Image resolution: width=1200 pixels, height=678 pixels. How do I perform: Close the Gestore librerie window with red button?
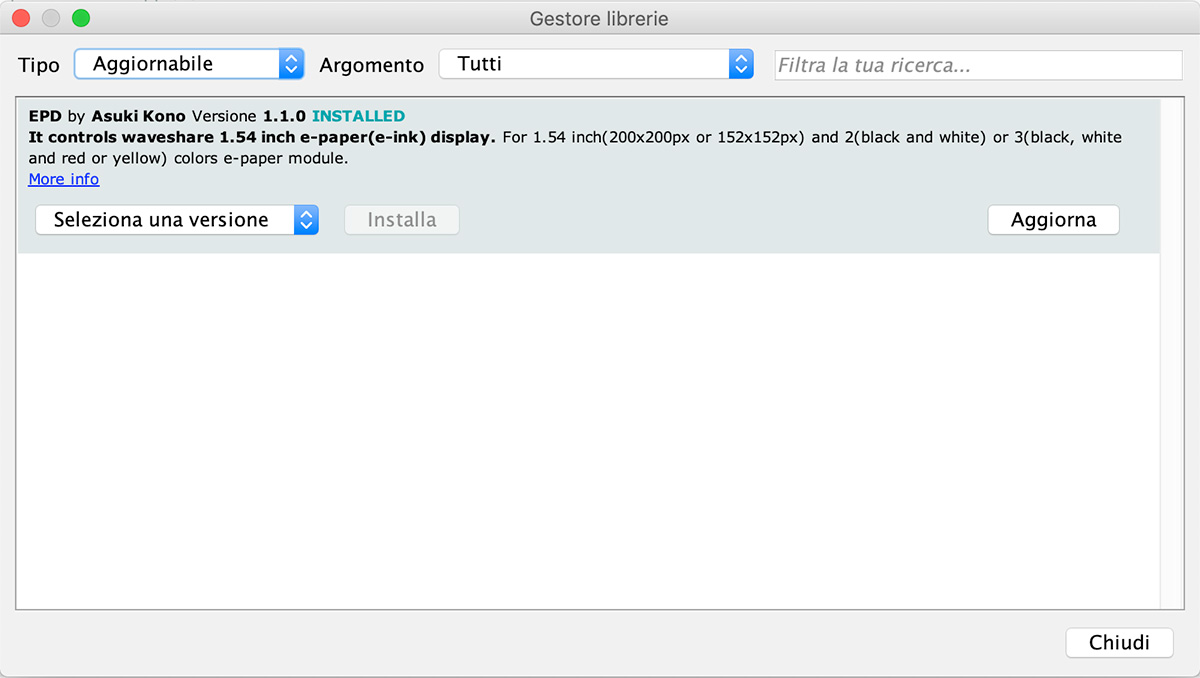[x=21, y=18]
